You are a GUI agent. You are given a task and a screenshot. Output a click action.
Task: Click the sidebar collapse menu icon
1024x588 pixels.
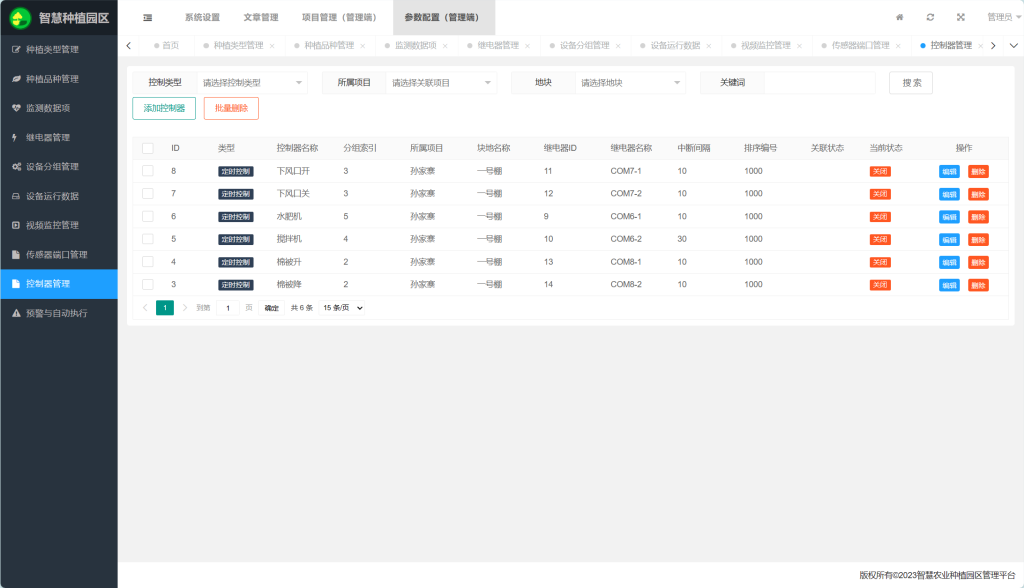pyautogui.click(x=147, y=17)
